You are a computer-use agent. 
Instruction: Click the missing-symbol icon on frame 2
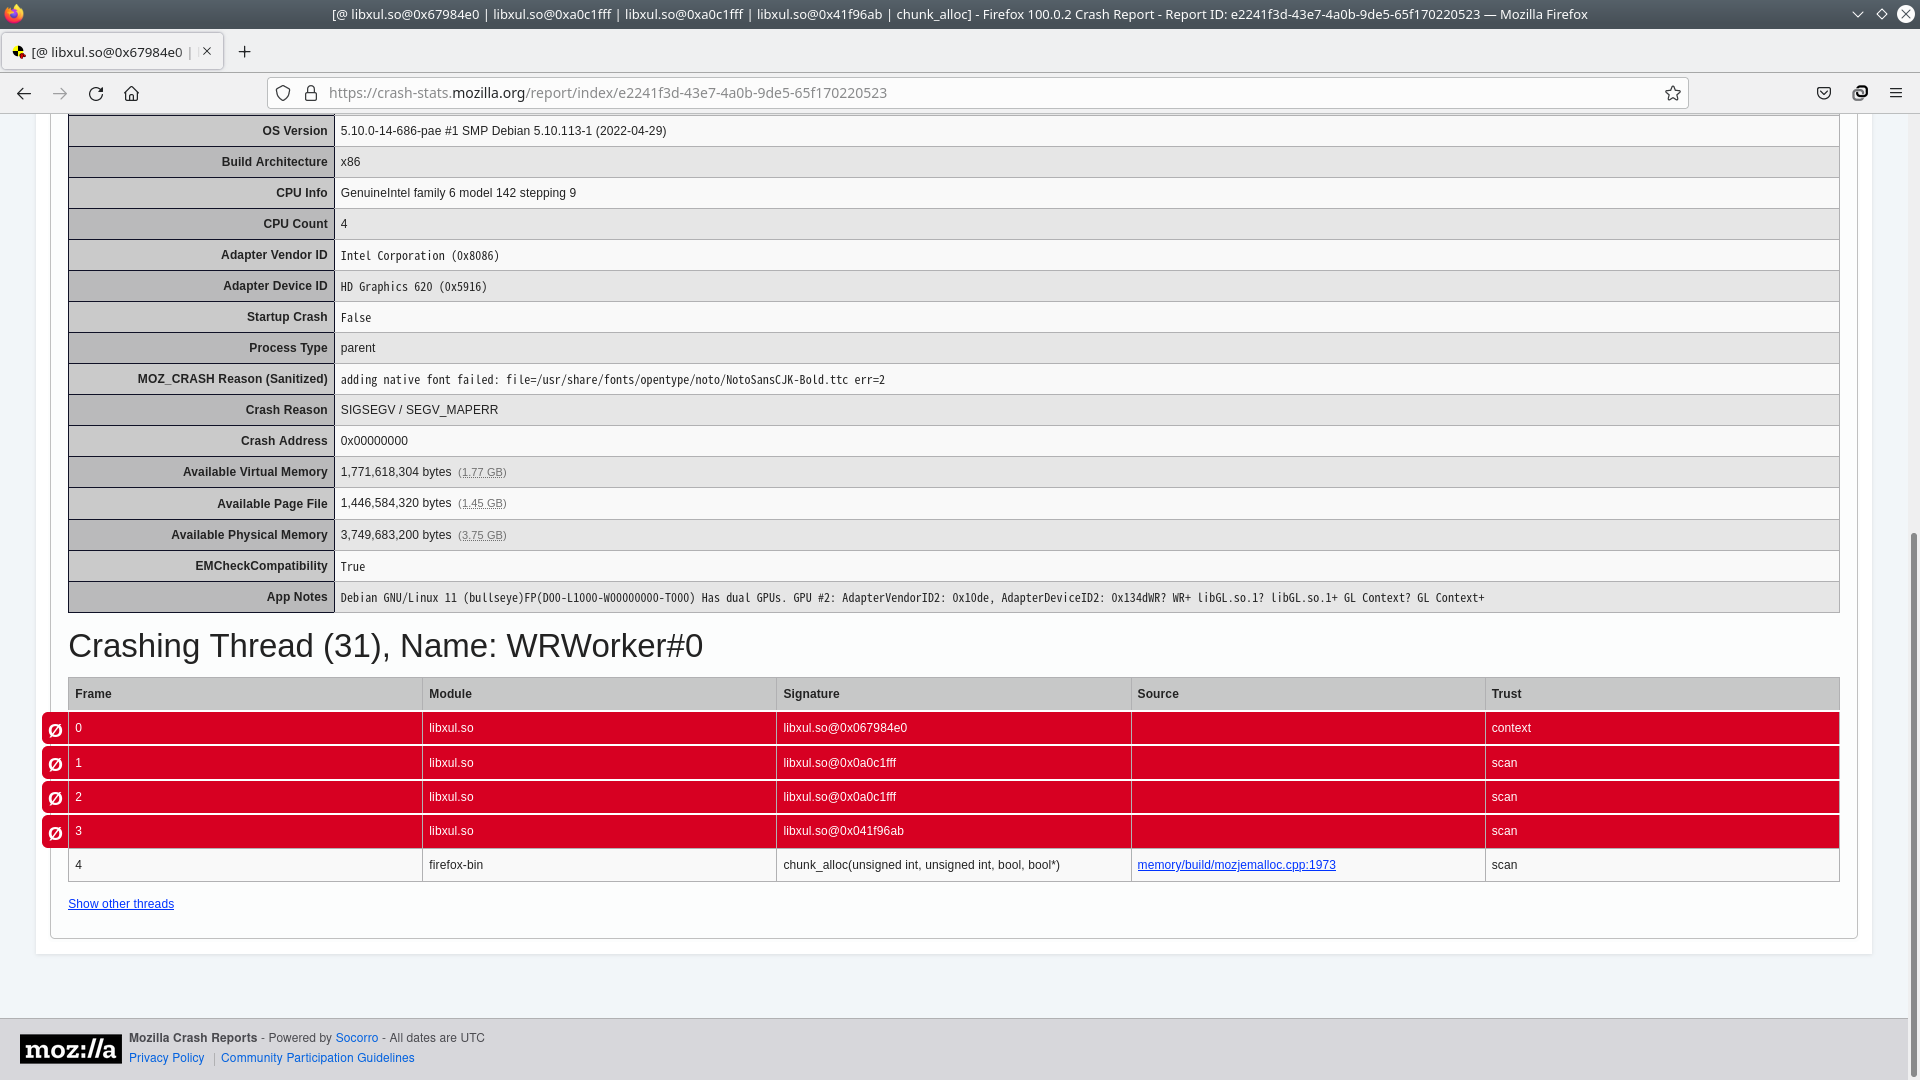coord(55,797)
